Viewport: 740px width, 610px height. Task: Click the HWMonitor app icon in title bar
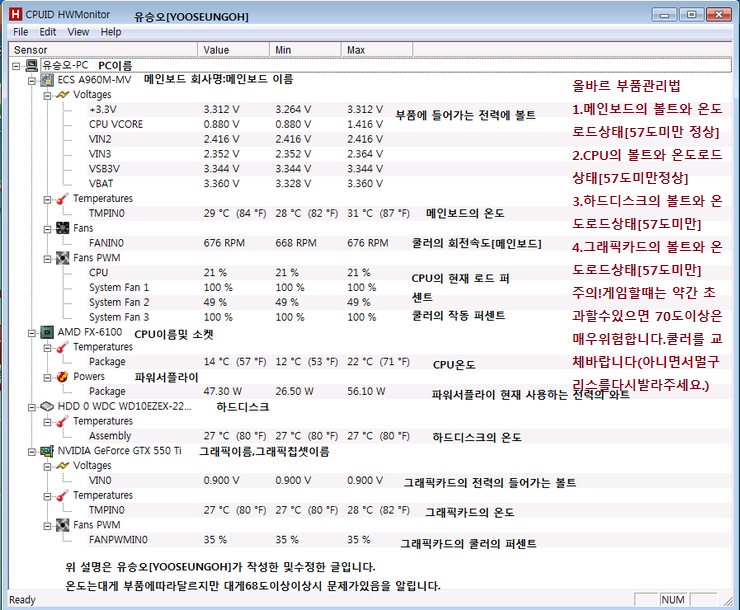16,14
